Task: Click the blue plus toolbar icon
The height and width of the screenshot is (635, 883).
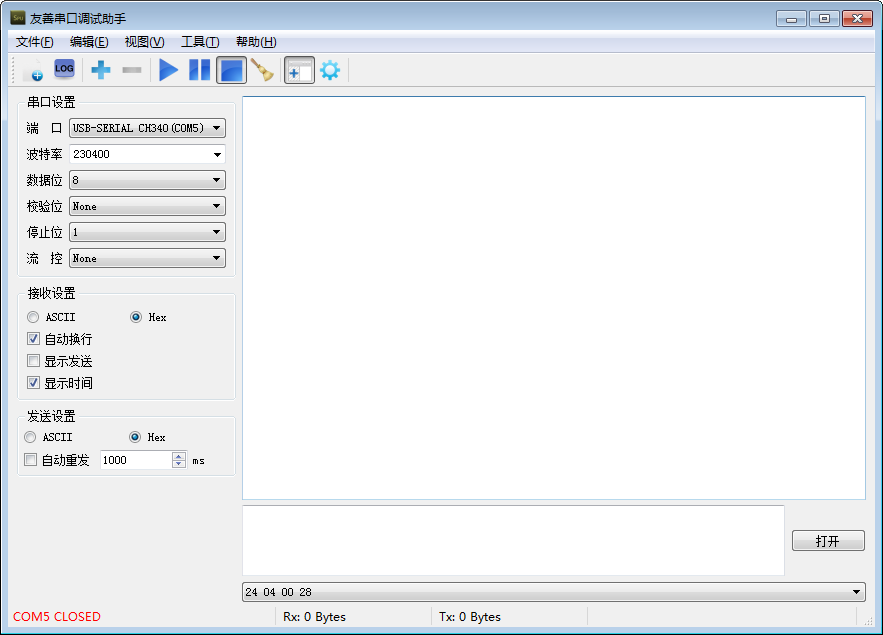Action: (x=101, y=70)
